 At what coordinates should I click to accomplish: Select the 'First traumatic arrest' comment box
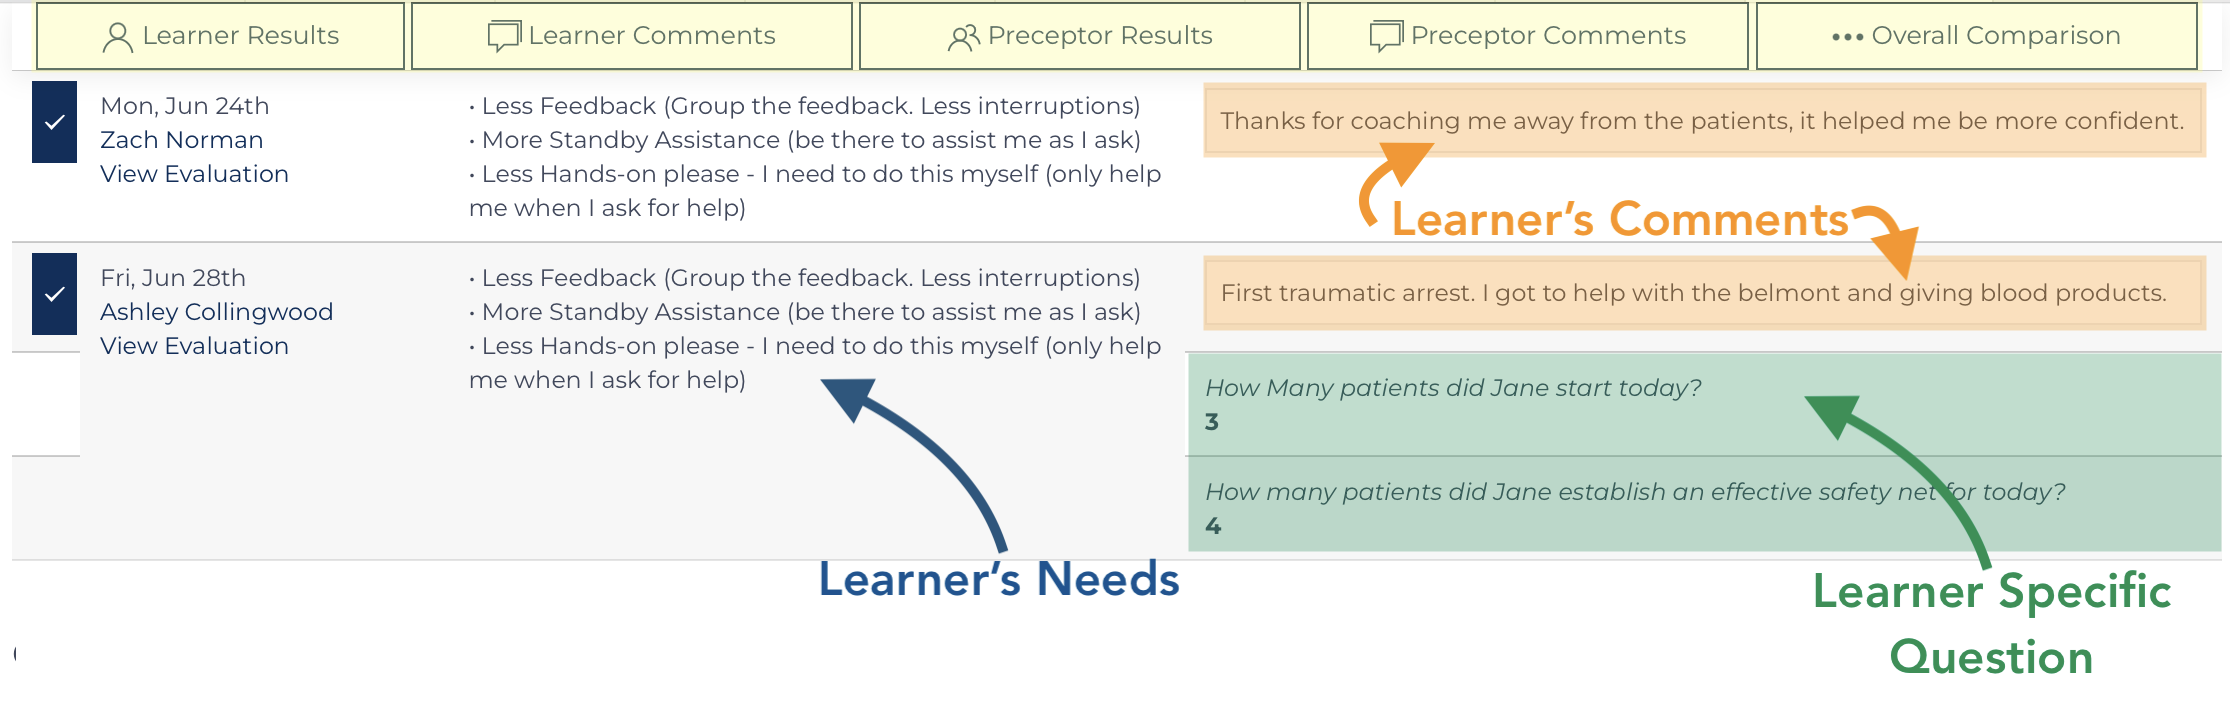click(1704, 293)
